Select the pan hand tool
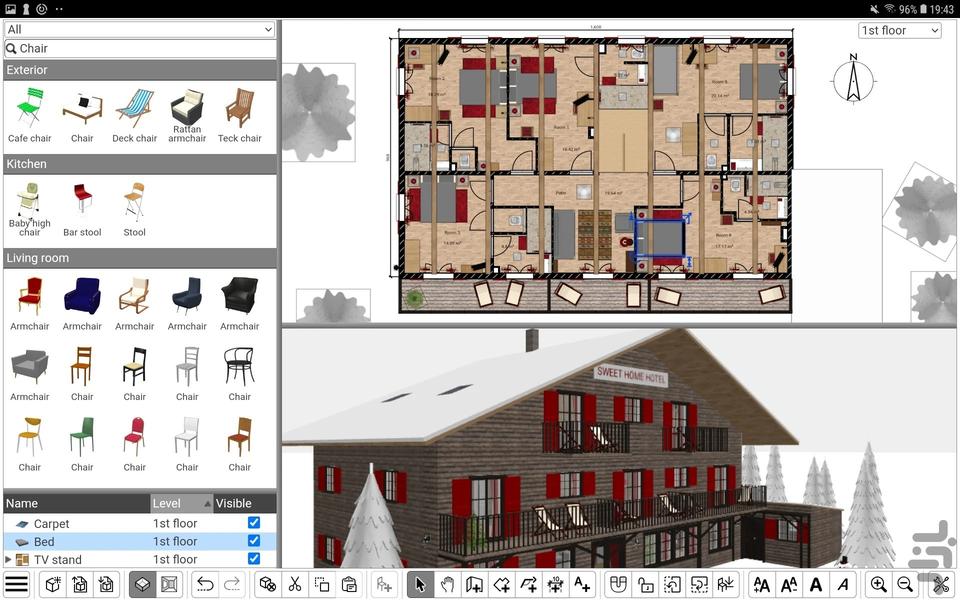The height and width of the screenshot is (600, 960). click(x=447, y=584)
